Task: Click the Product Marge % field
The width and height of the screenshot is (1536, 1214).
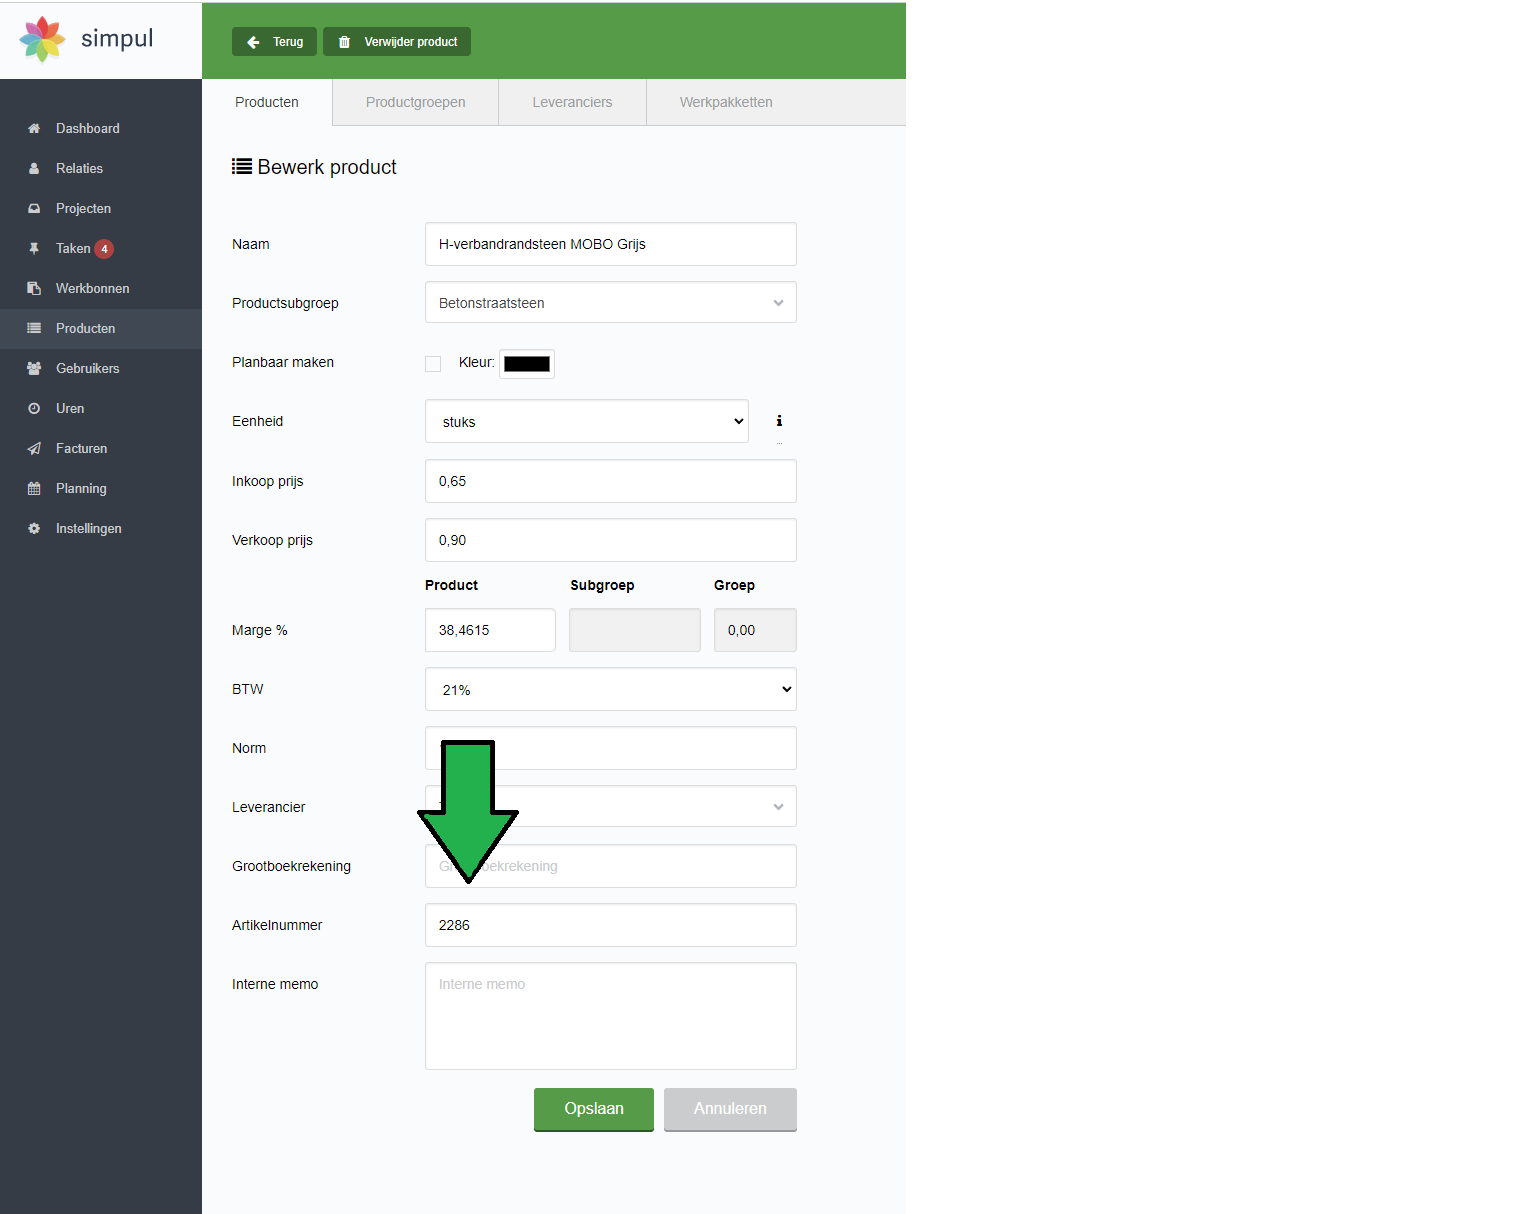Action: pyautogui.click(x=490, y=630)
